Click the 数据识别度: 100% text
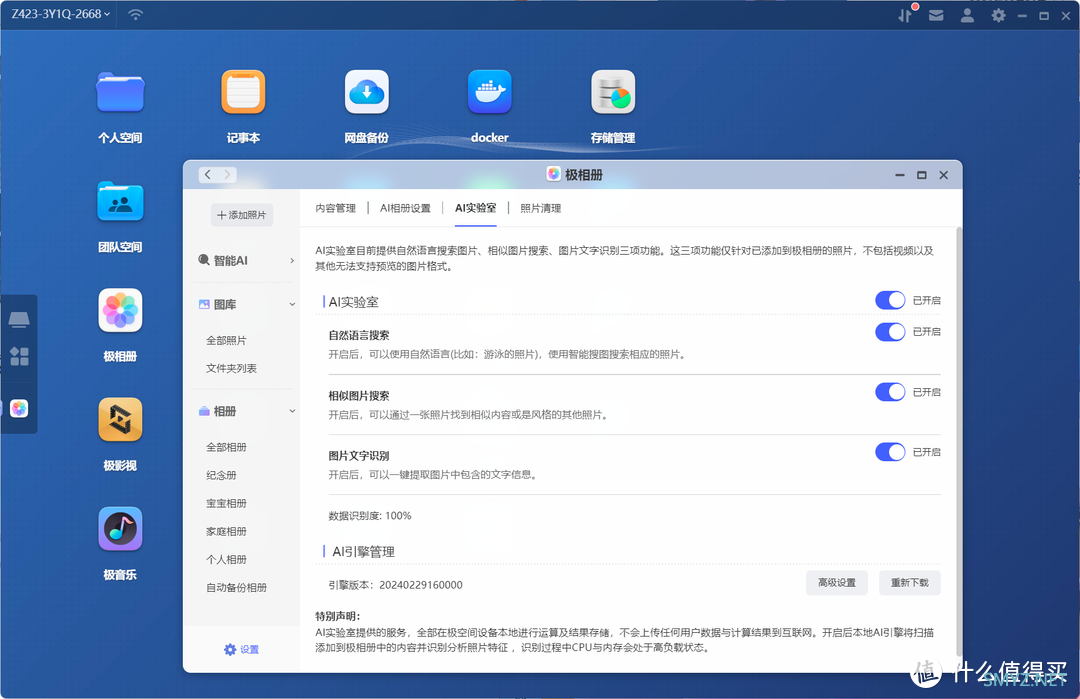1080x699 pixels. point(370,515)
